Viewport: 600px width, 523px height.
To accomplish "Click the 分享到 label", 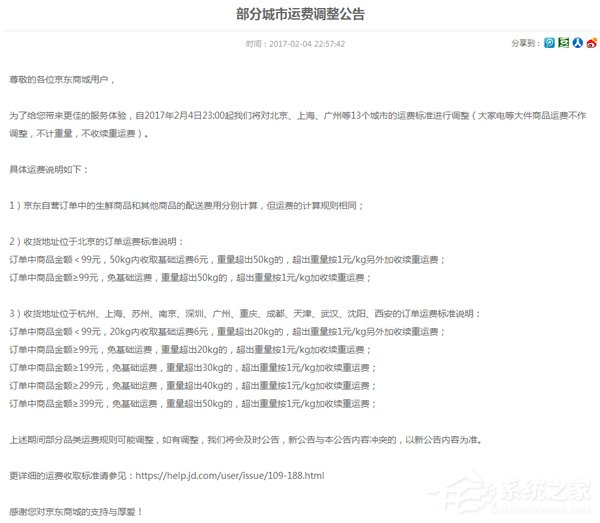I will (x=526, y=43).
